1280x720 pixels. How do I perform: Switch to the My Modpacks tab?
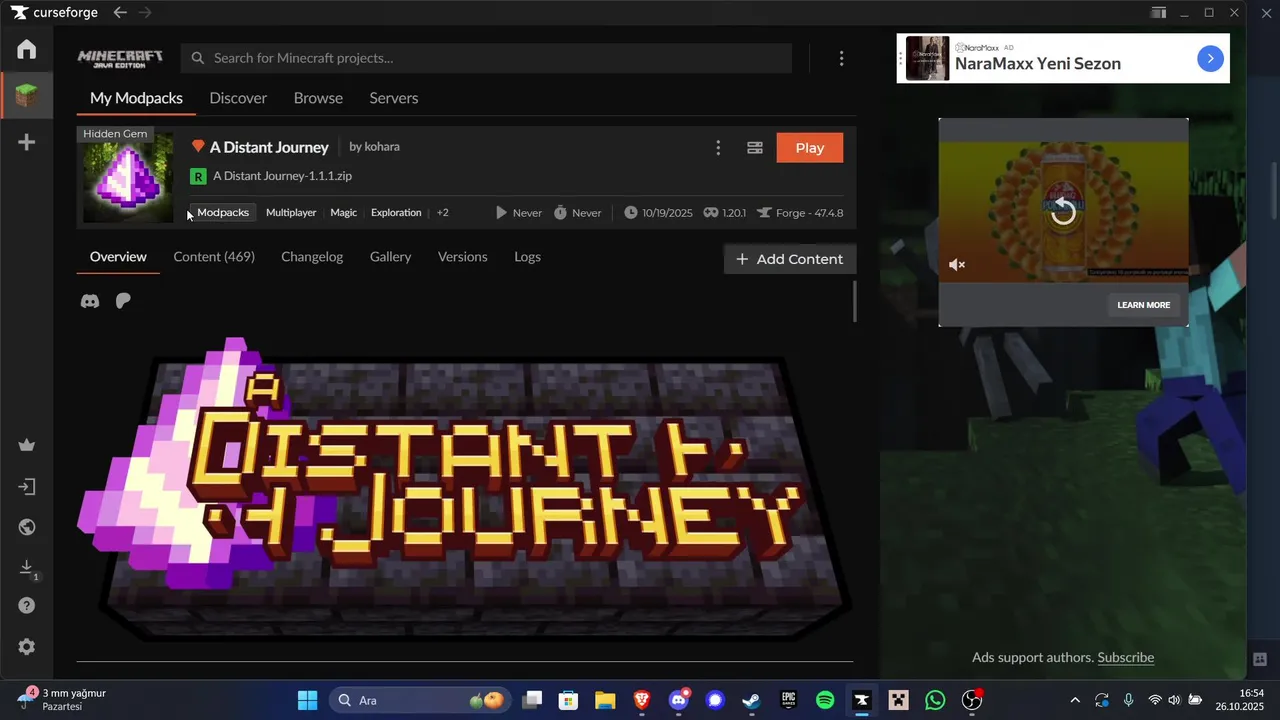click(136, 98)
